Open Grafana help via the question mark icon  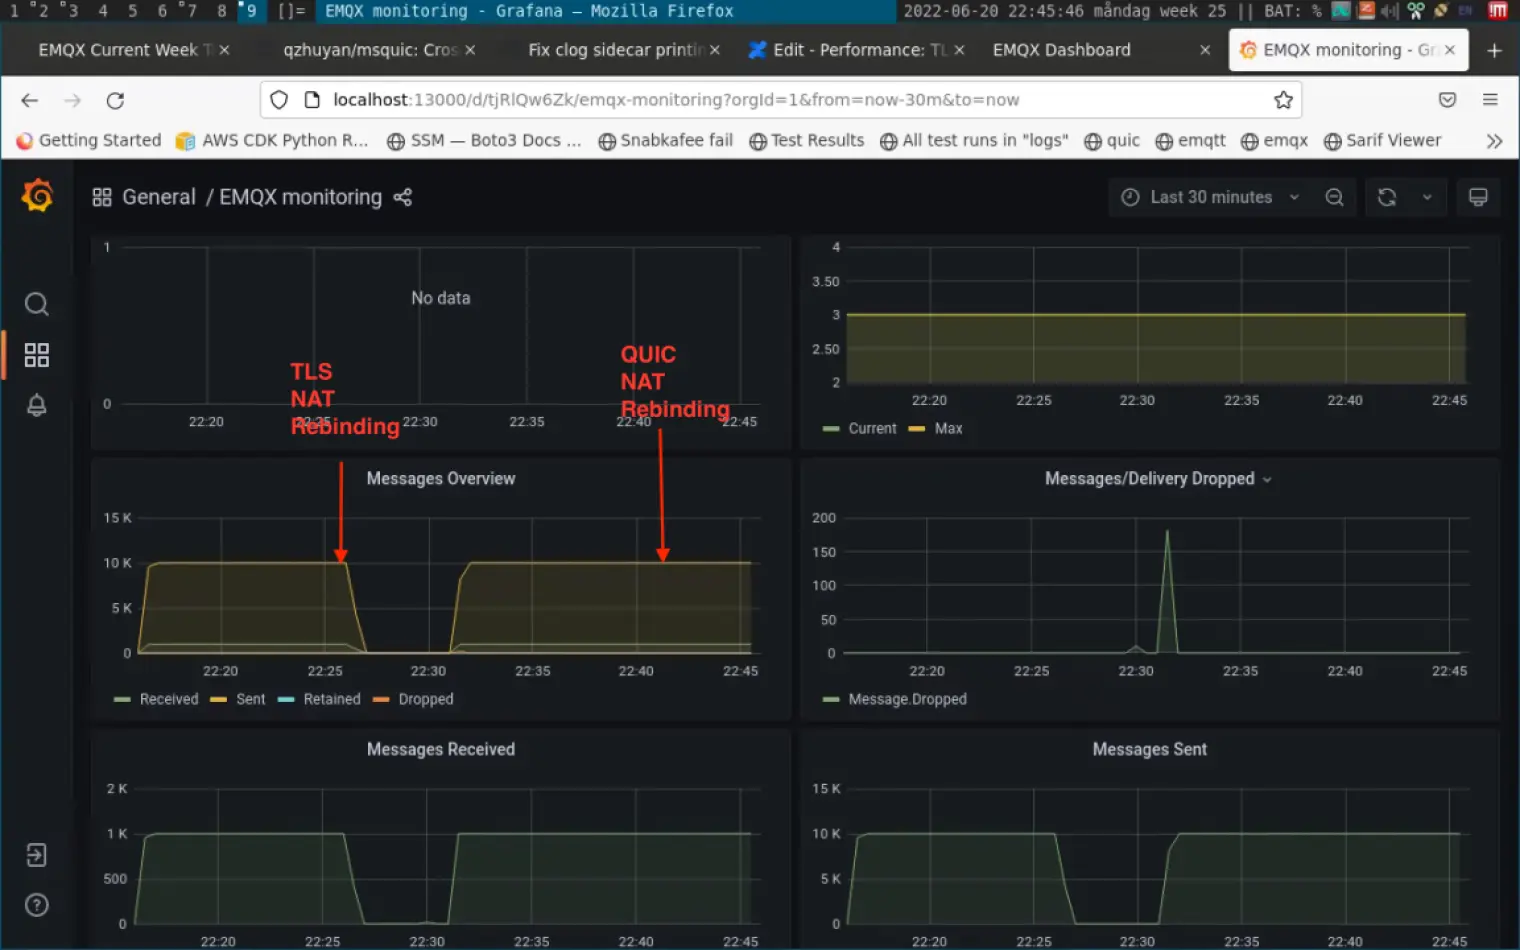pyautogui.click(x=37, y=904)
